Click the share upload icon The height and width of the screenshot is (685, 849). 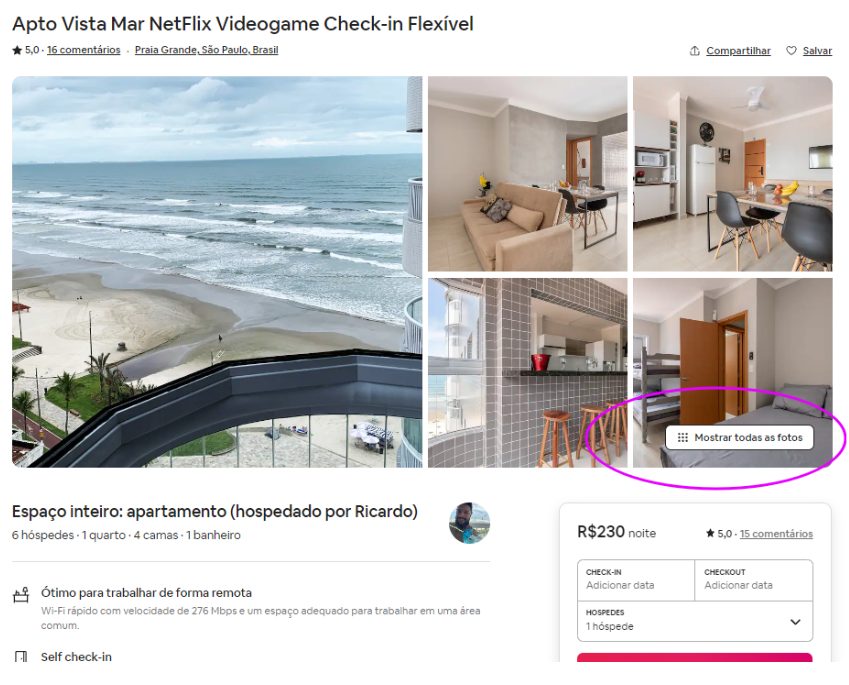695,50
